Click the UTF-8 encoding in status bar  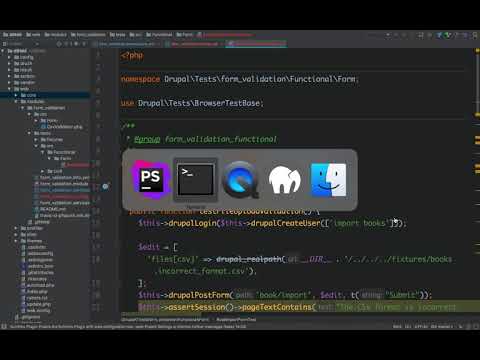[x=421, y=326]
